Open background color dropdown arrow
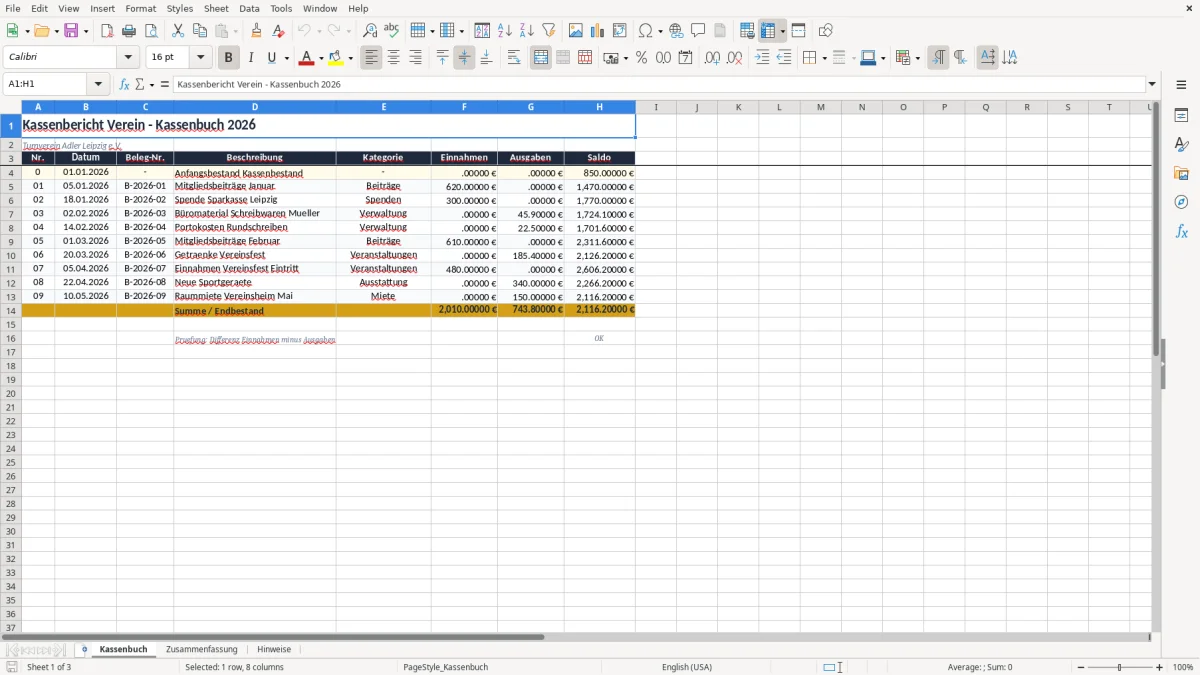Viewport: 1200px width, 675px height. [350, 59]
